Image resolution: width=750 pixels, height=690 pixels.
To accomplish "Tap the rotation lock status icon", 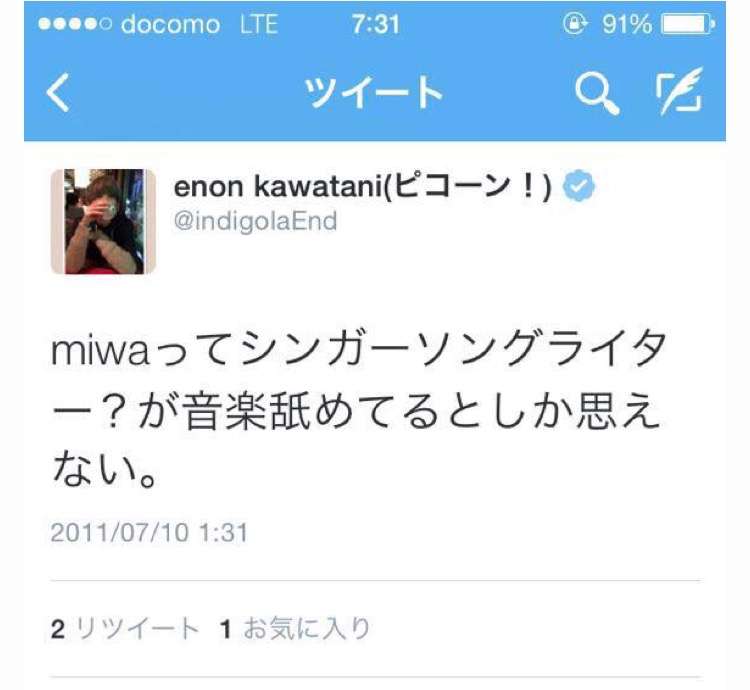I will coord(574,23).
